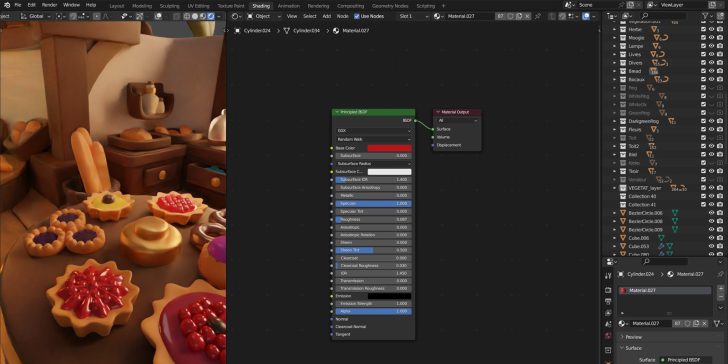The width and height of the screenshot is (728, 364).
Task: Open the node editor Add menu
Action: (326, 16)
